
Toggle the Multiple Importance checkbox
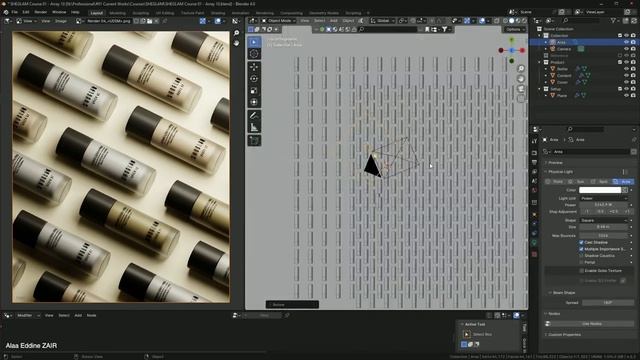[581, 249]
